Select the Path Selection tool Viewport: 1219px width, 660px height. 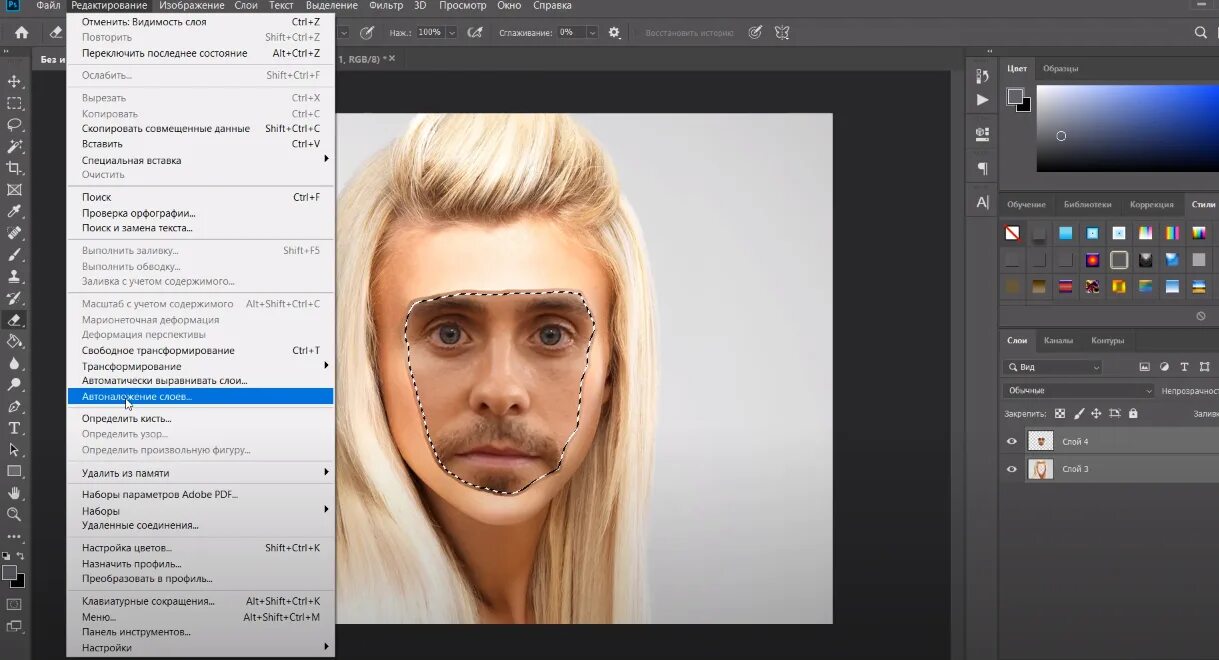coord(14,450)
